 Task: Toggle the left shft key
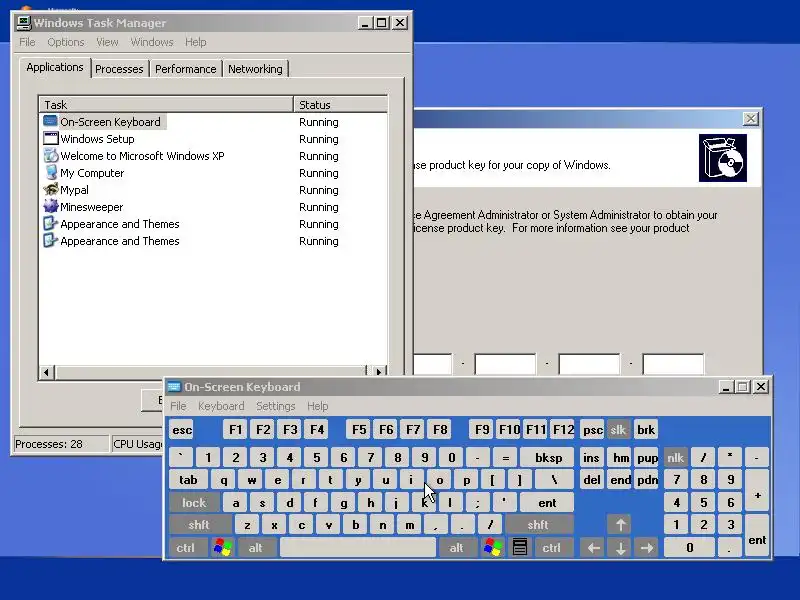pyautogui.click(x=199, y=524)
